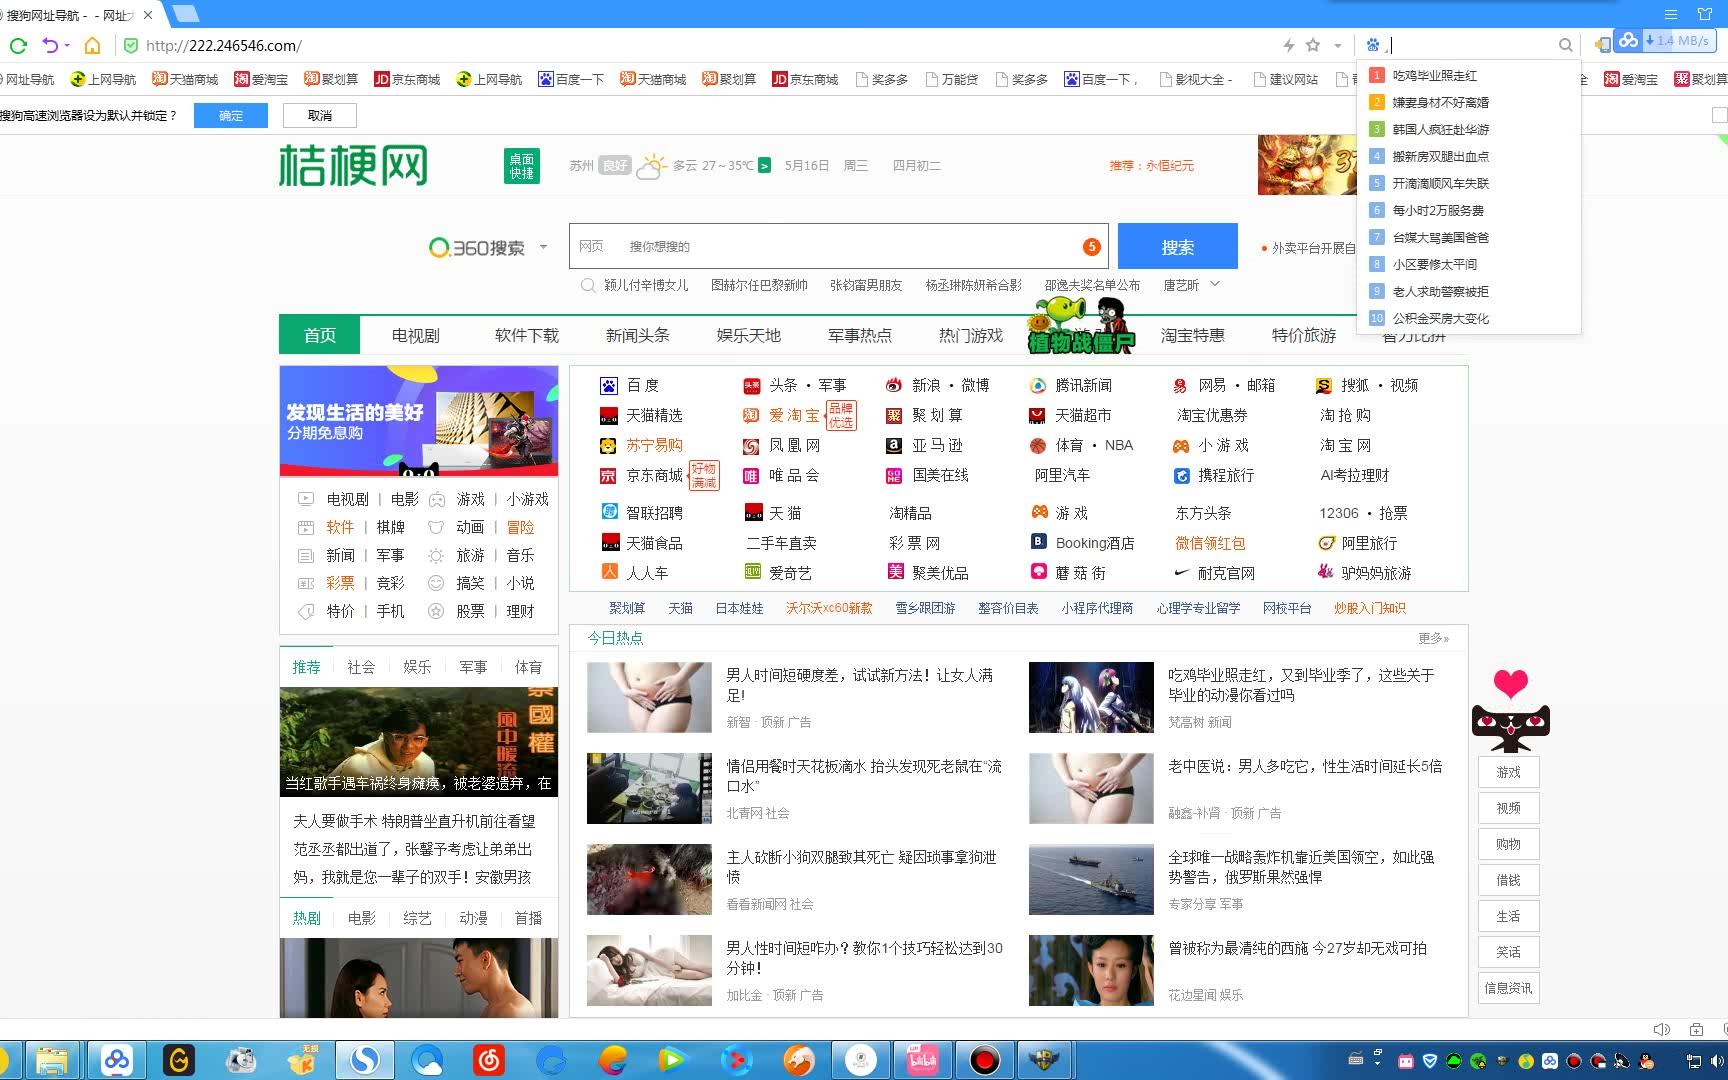Click the 游戏 floating sidebar button
Screen dimensions: 1728x1080
pyautogui.click(x=1508, y=772)
